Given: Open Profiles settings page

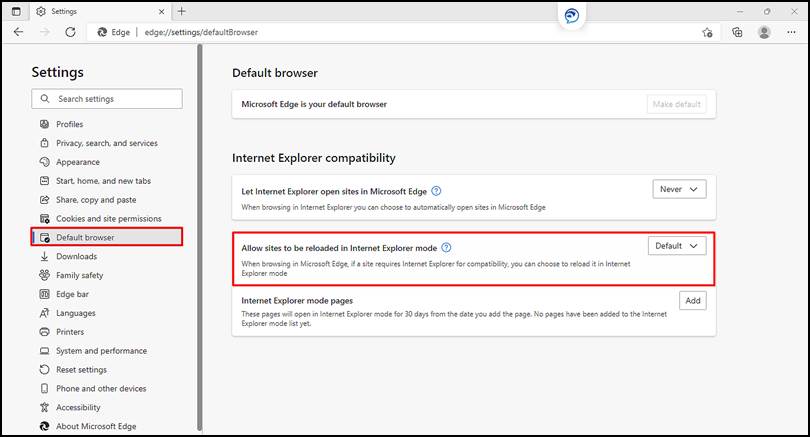Looking at the screenshot, I should tap(70, 124).
